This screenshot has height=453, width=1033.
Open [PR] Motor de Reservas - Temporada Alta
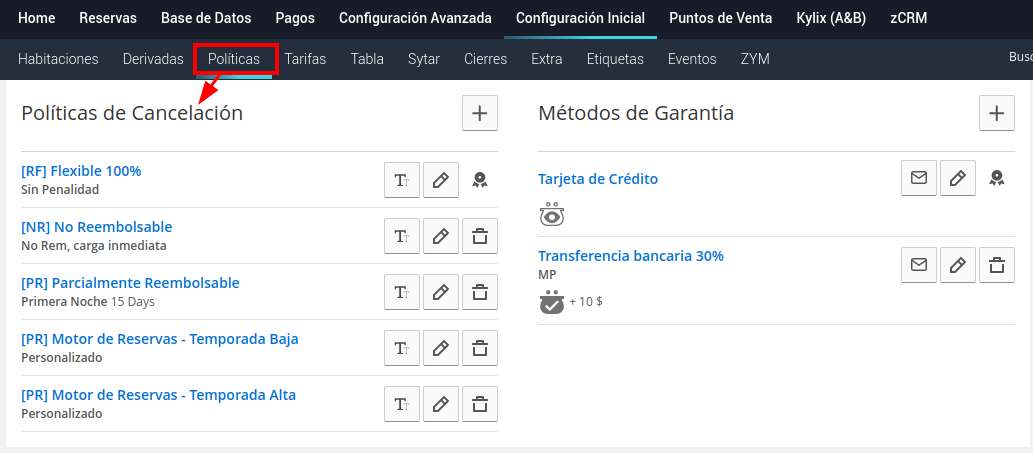coord(158,395)
